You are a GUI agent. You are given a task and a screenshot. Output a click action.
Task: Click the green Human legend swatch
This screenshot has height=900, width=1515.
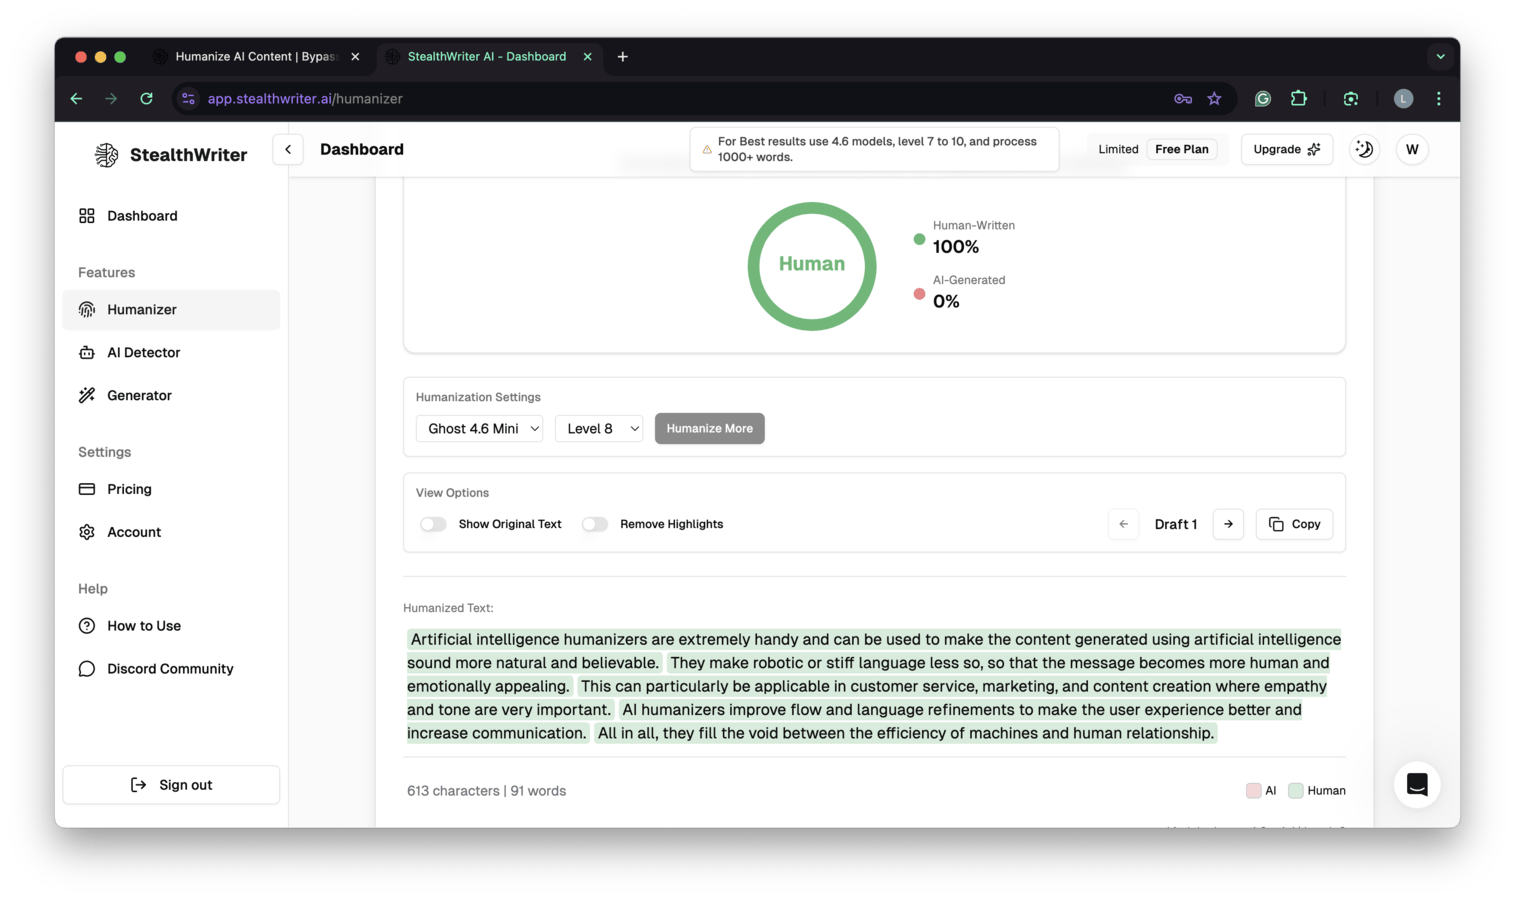pos(1296,791)
